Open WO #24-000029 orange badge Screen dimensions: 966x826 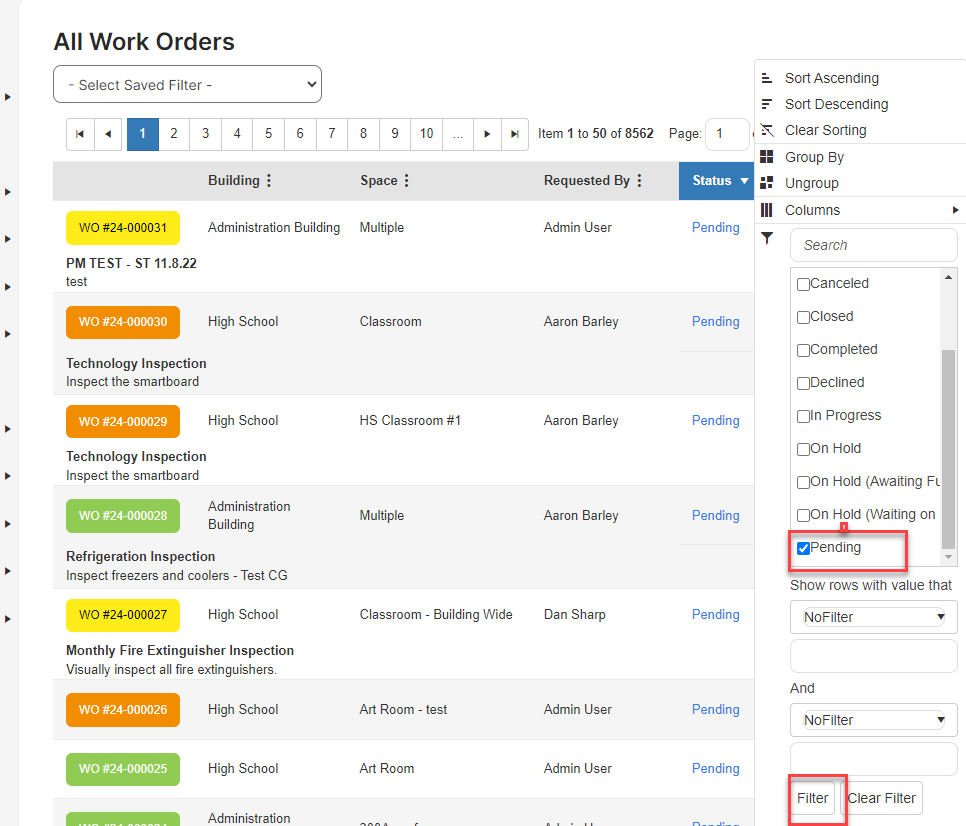[123, 421]
